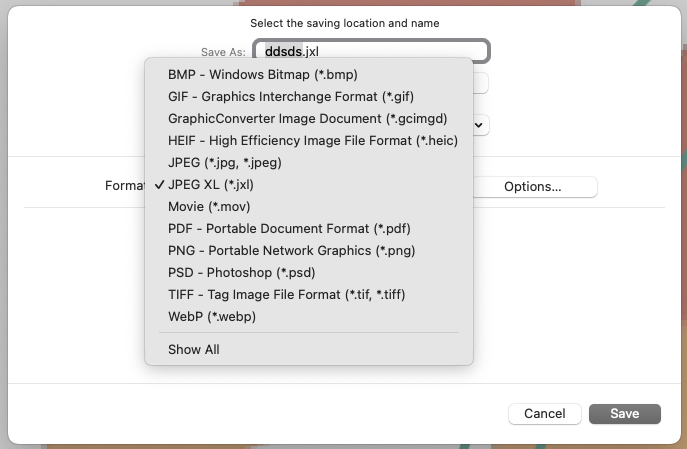Pick PNG - Portable Network Graphics
The width and height of the screenshot is (687, 449).
291,250
